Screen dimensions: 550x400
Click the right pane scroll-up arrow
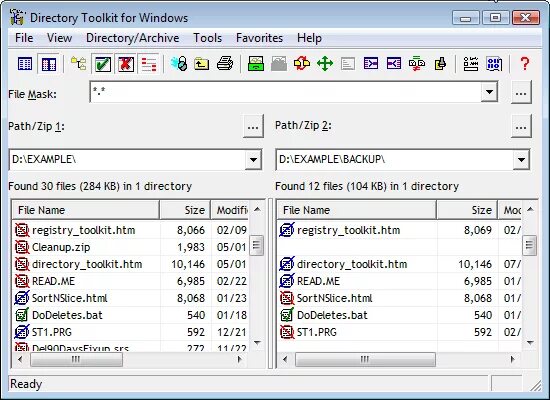click(x=530, y=209)
